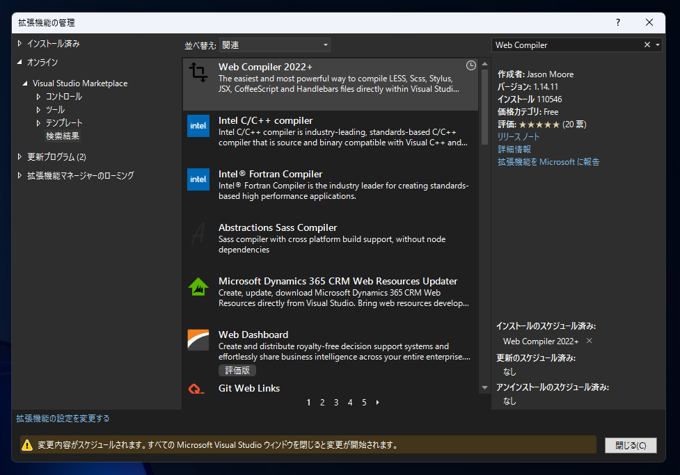Click the バージョン: 1.14.11 text
The width and height of the screenshot is (680, 475).
pos(527,87)
